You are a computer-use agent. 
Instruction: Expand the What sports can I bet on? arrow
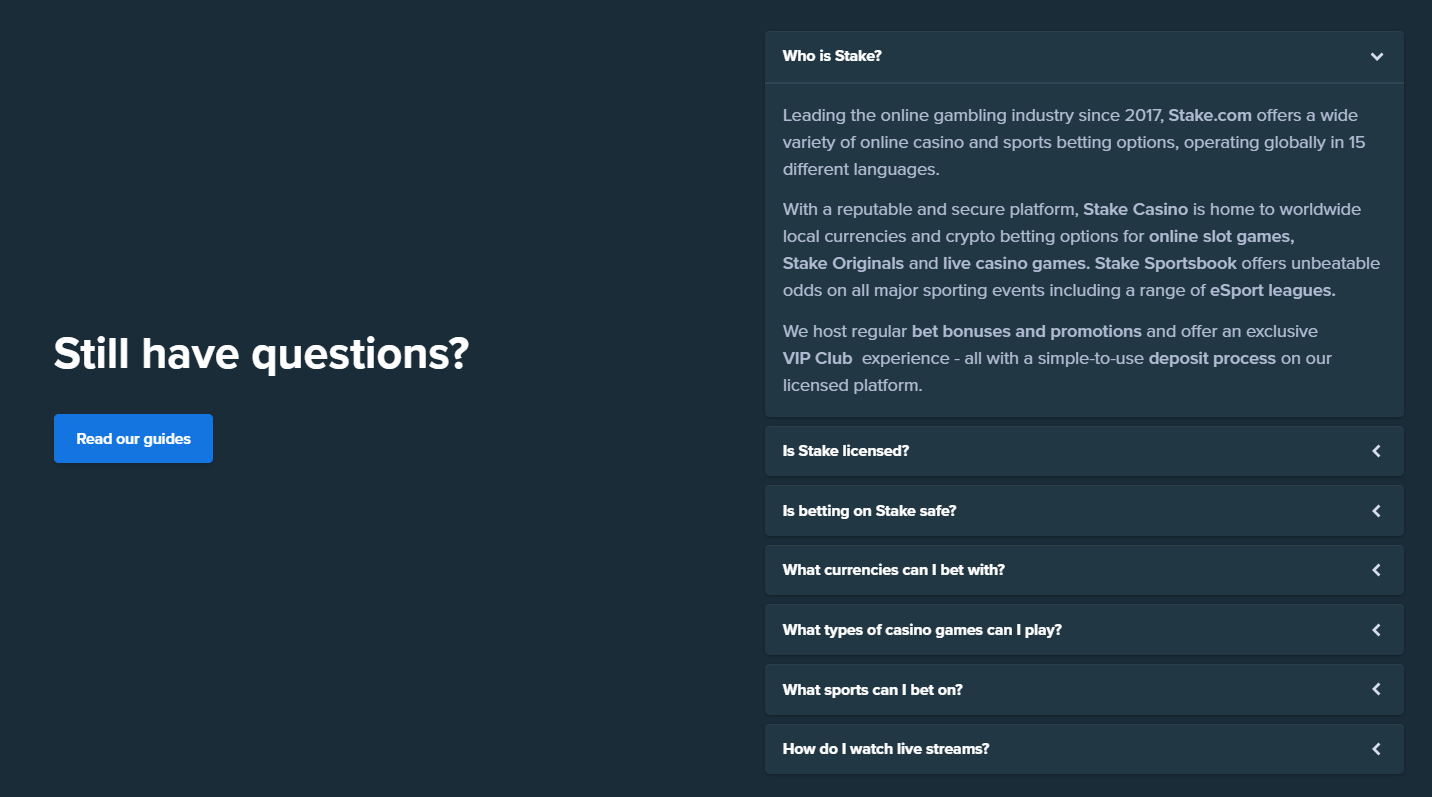1377,689
